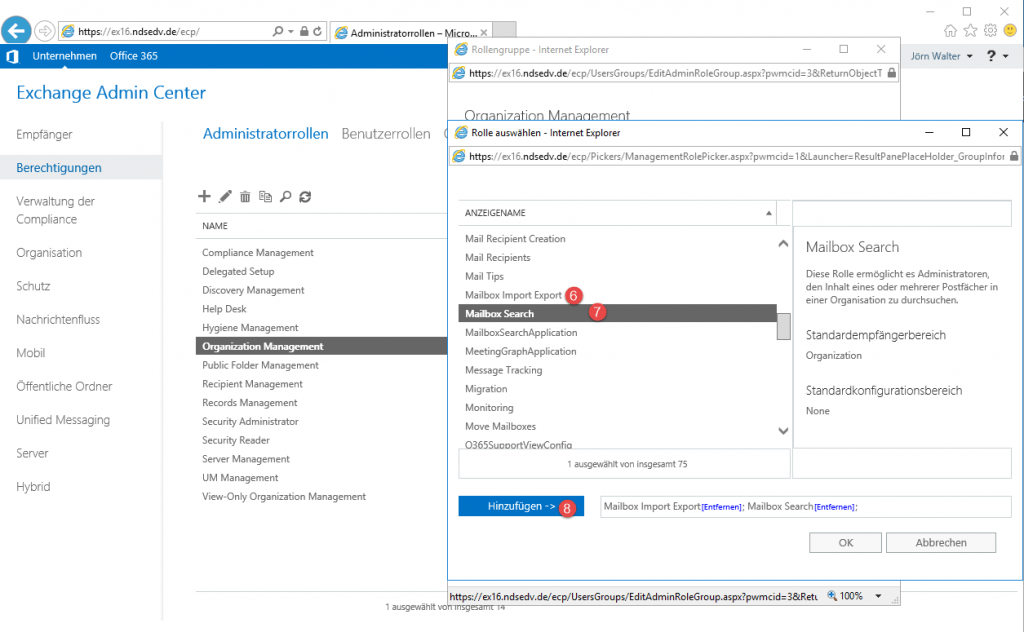
Task: Click the magnifier search icon in toolbar
Action: tap(285, 197)
